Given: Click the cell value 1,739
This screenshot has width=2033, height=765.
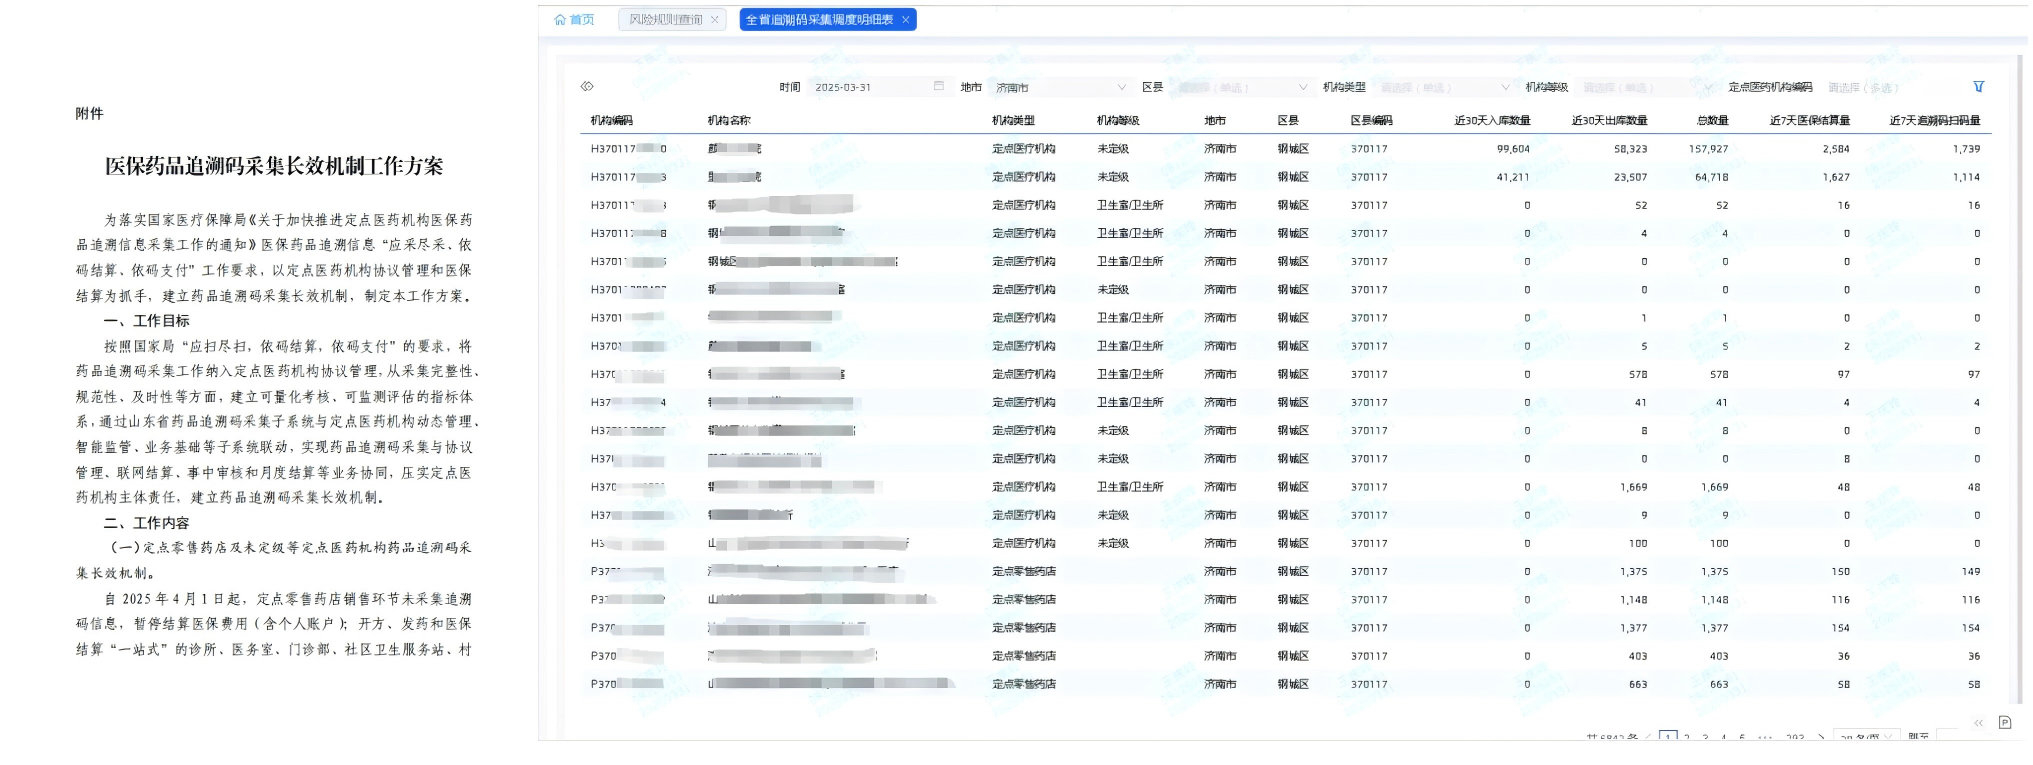Looking at the screenshot, I should coord(1966,148).
